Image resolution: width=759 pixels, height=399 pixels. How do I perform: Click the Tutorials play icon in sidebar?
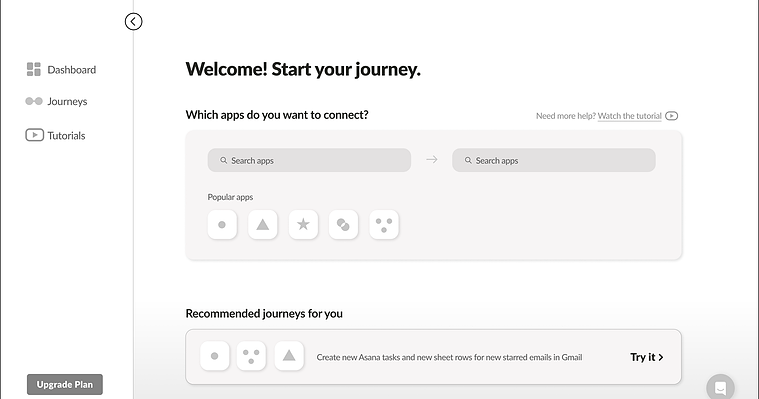[x=34, y=135]
